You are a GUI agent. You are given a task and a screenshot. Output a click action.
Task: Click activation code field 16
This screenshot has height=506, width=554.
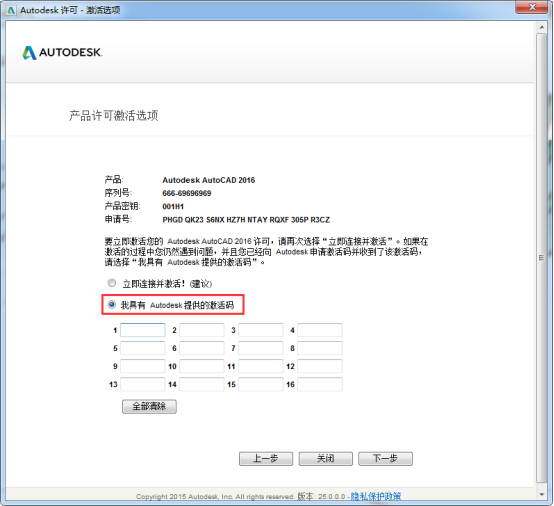[320, 384]
